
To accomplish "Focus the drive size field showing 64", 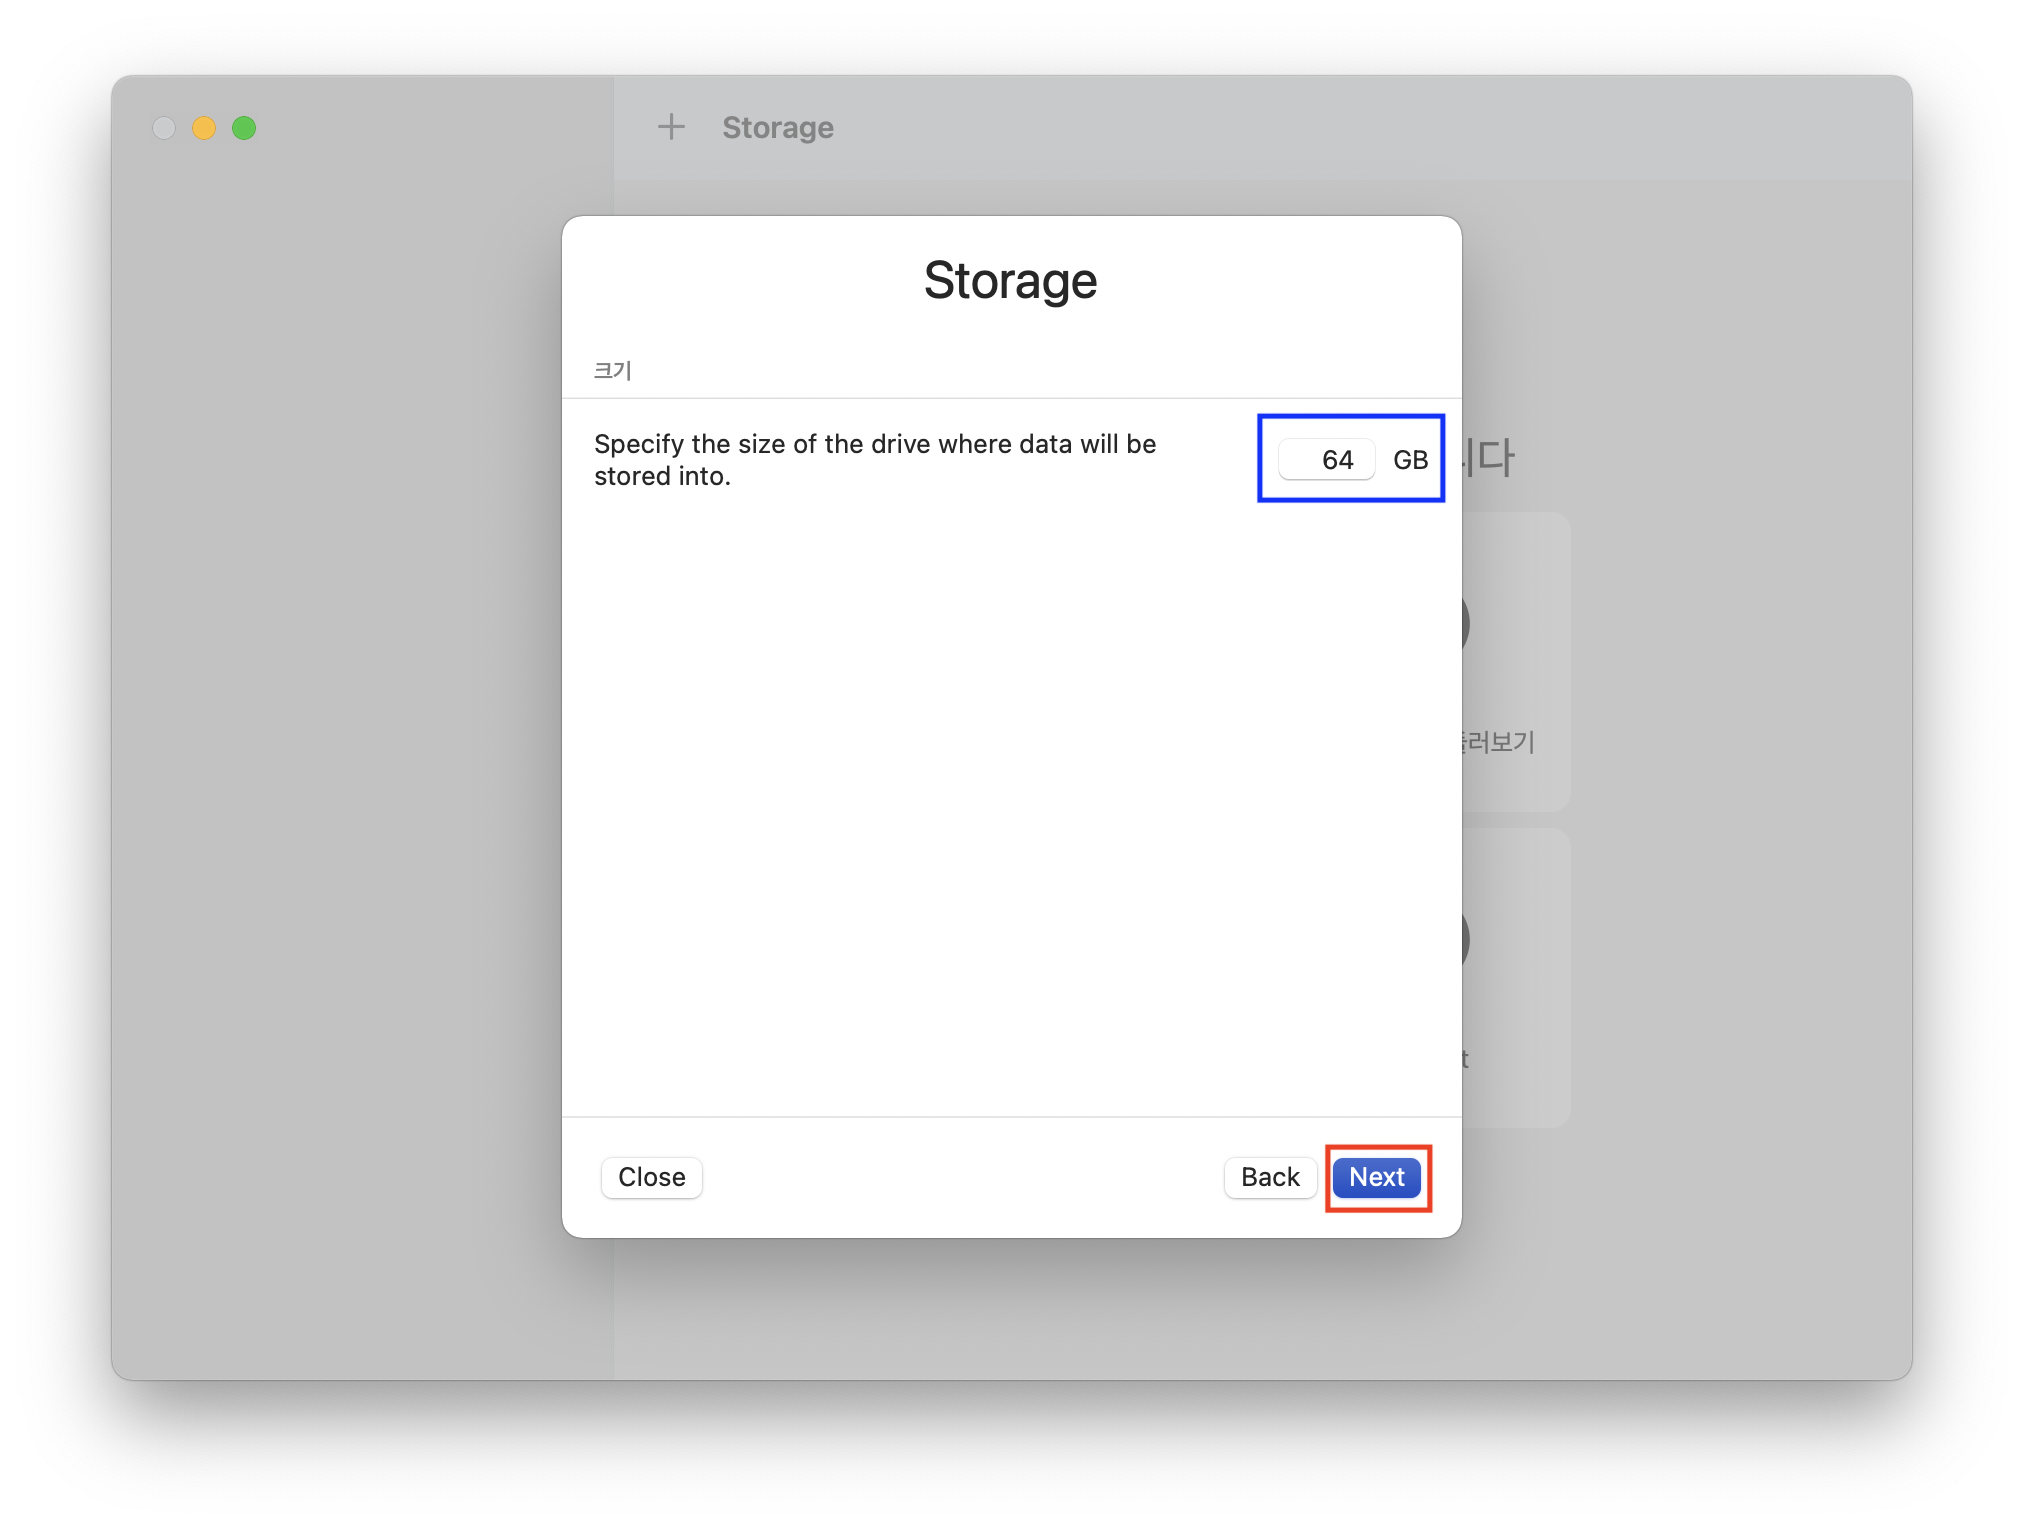I will pos(1327,460).
